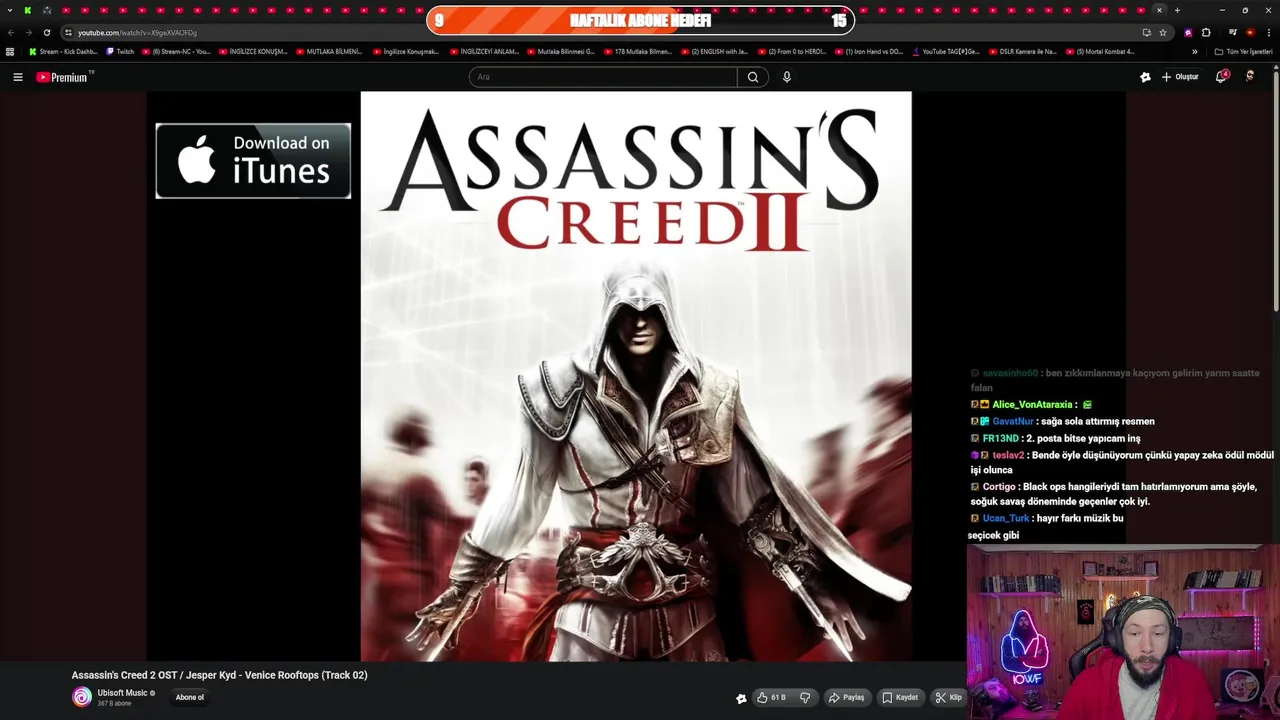Click the Download on iTunes badge
The image size is (1280, 720).
click(x=253, y=161)
